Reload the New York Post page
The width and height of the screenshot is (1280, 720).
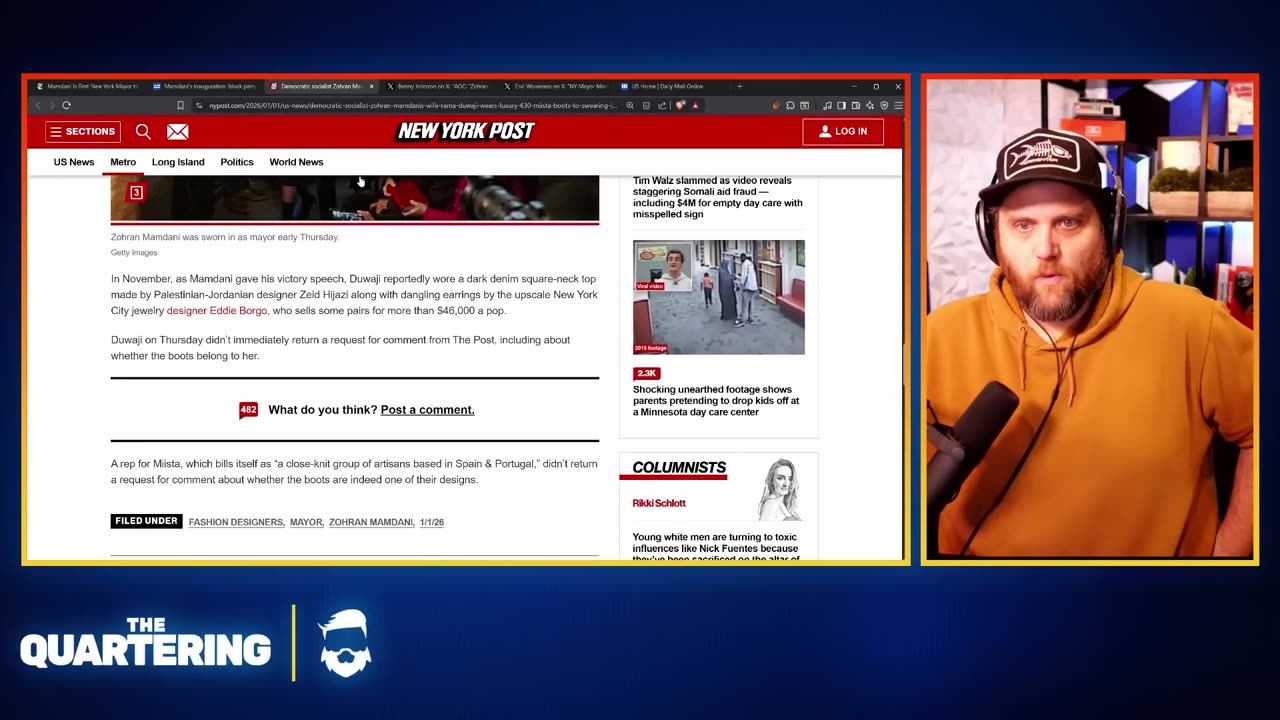click(x=66, y=105)
